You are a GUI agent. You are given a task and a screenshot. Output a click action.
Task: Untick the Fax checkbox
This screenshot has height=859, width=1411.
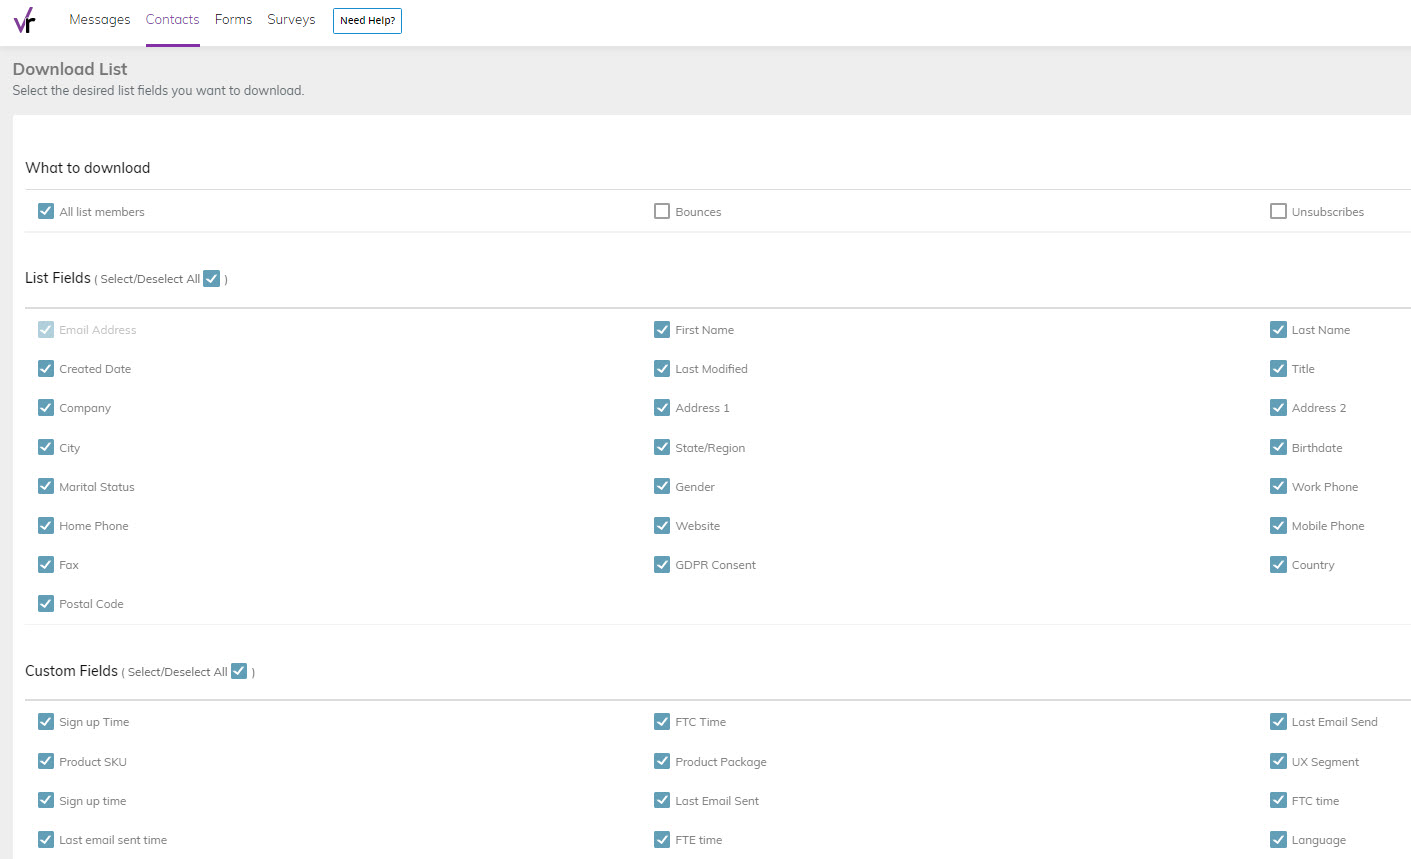[x=46, y=564]
